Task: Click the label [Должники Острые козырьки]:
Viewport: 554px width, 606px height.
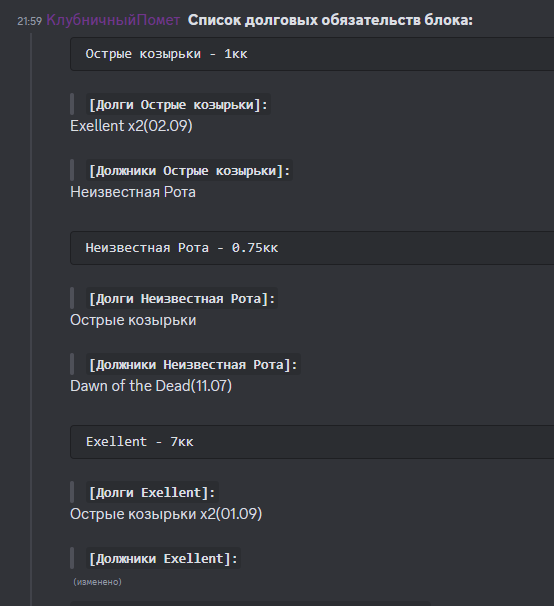Action: 189,171
